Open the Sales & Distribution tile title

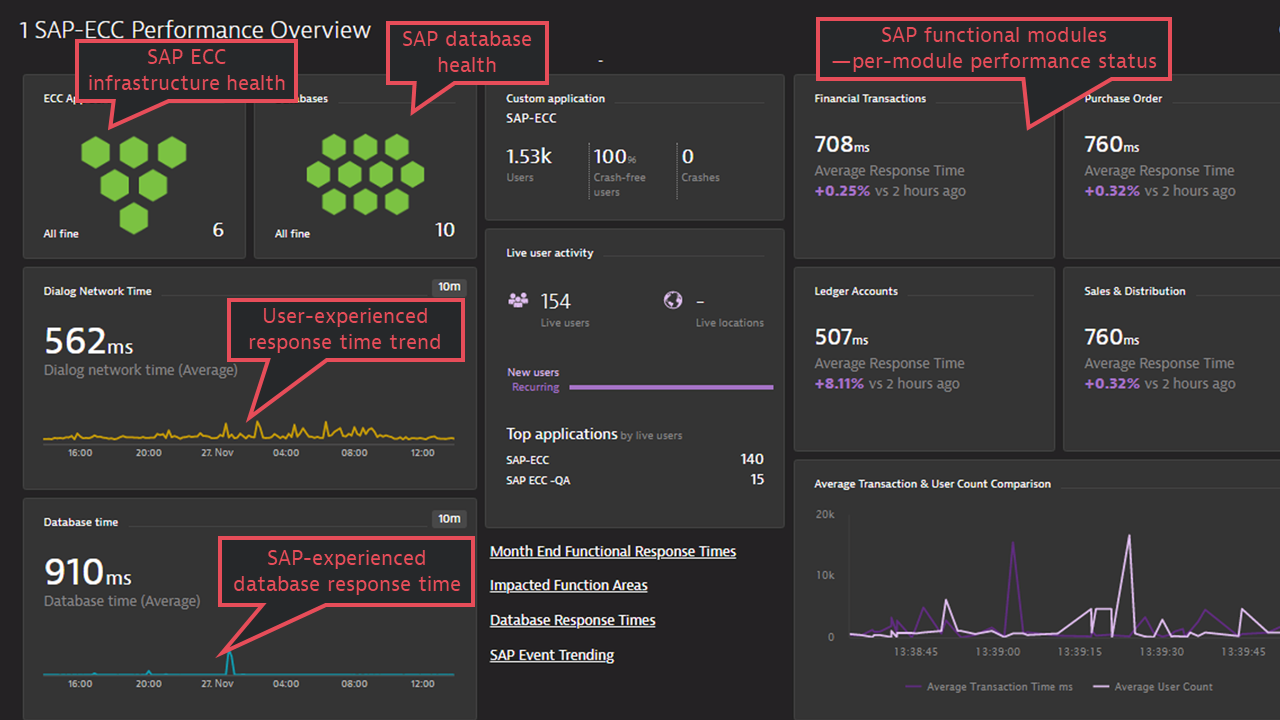coord(1135,291)
